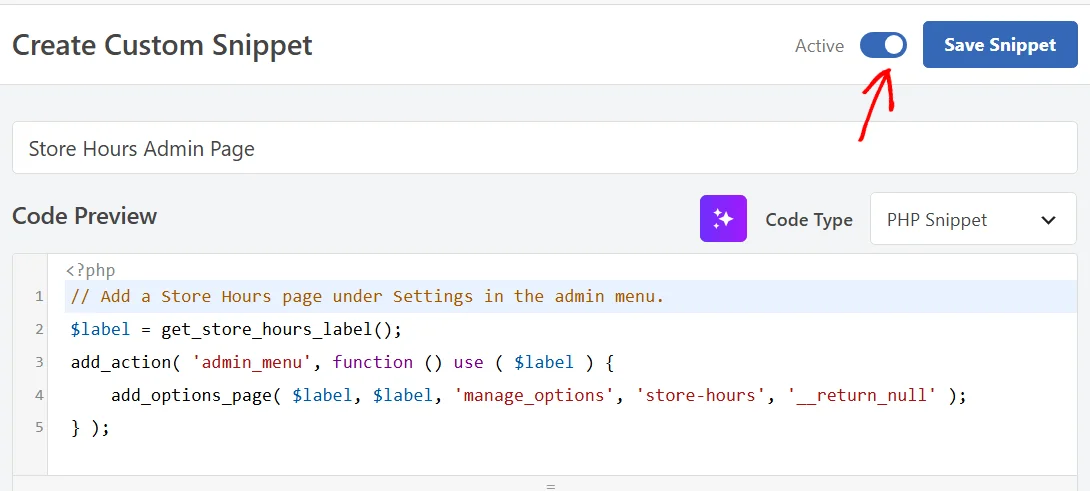
Task: Click the Create Custom Snippet heading
Action: coord(163,45)
